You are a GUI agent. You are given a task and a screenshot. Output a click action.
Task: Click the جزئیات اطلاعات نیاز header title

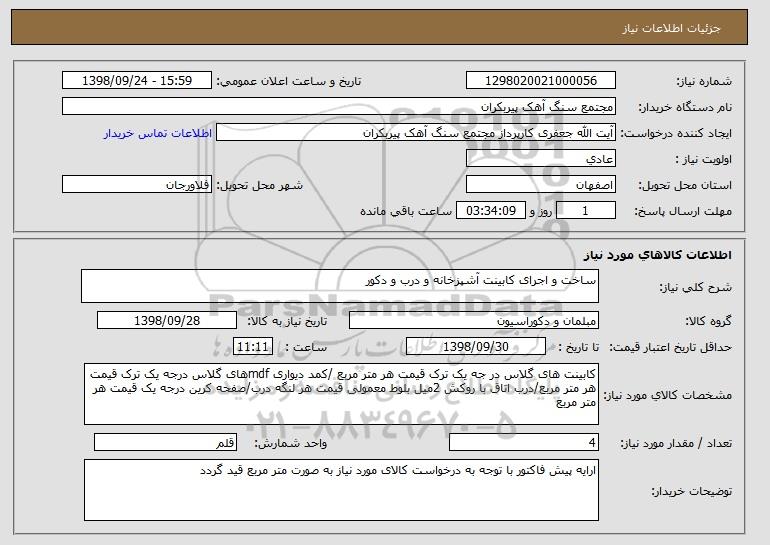pos(671,28)
